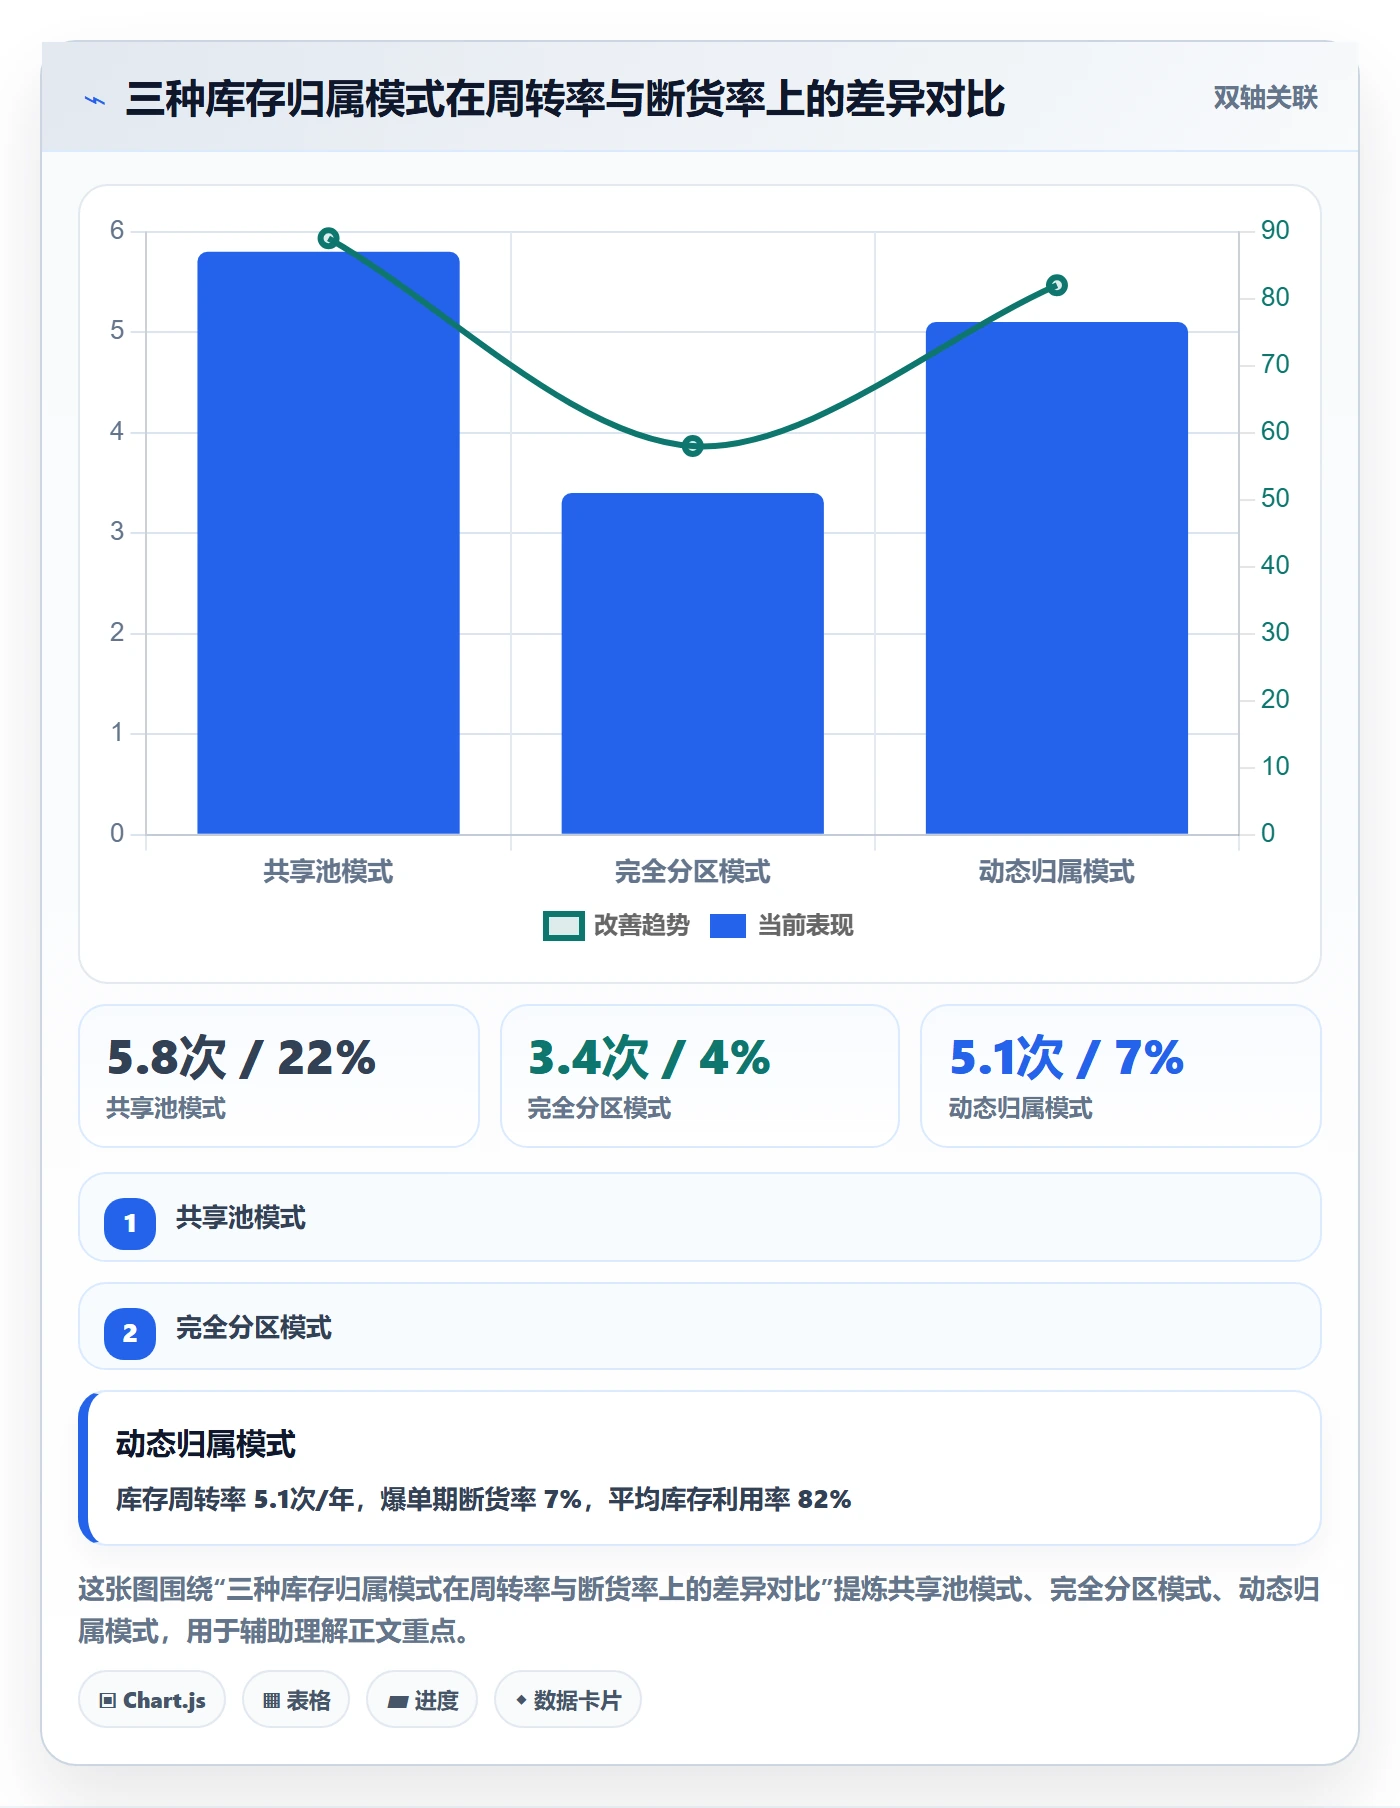
Task: Click the 数据卡片 diamond icon
Action: 521,1699
